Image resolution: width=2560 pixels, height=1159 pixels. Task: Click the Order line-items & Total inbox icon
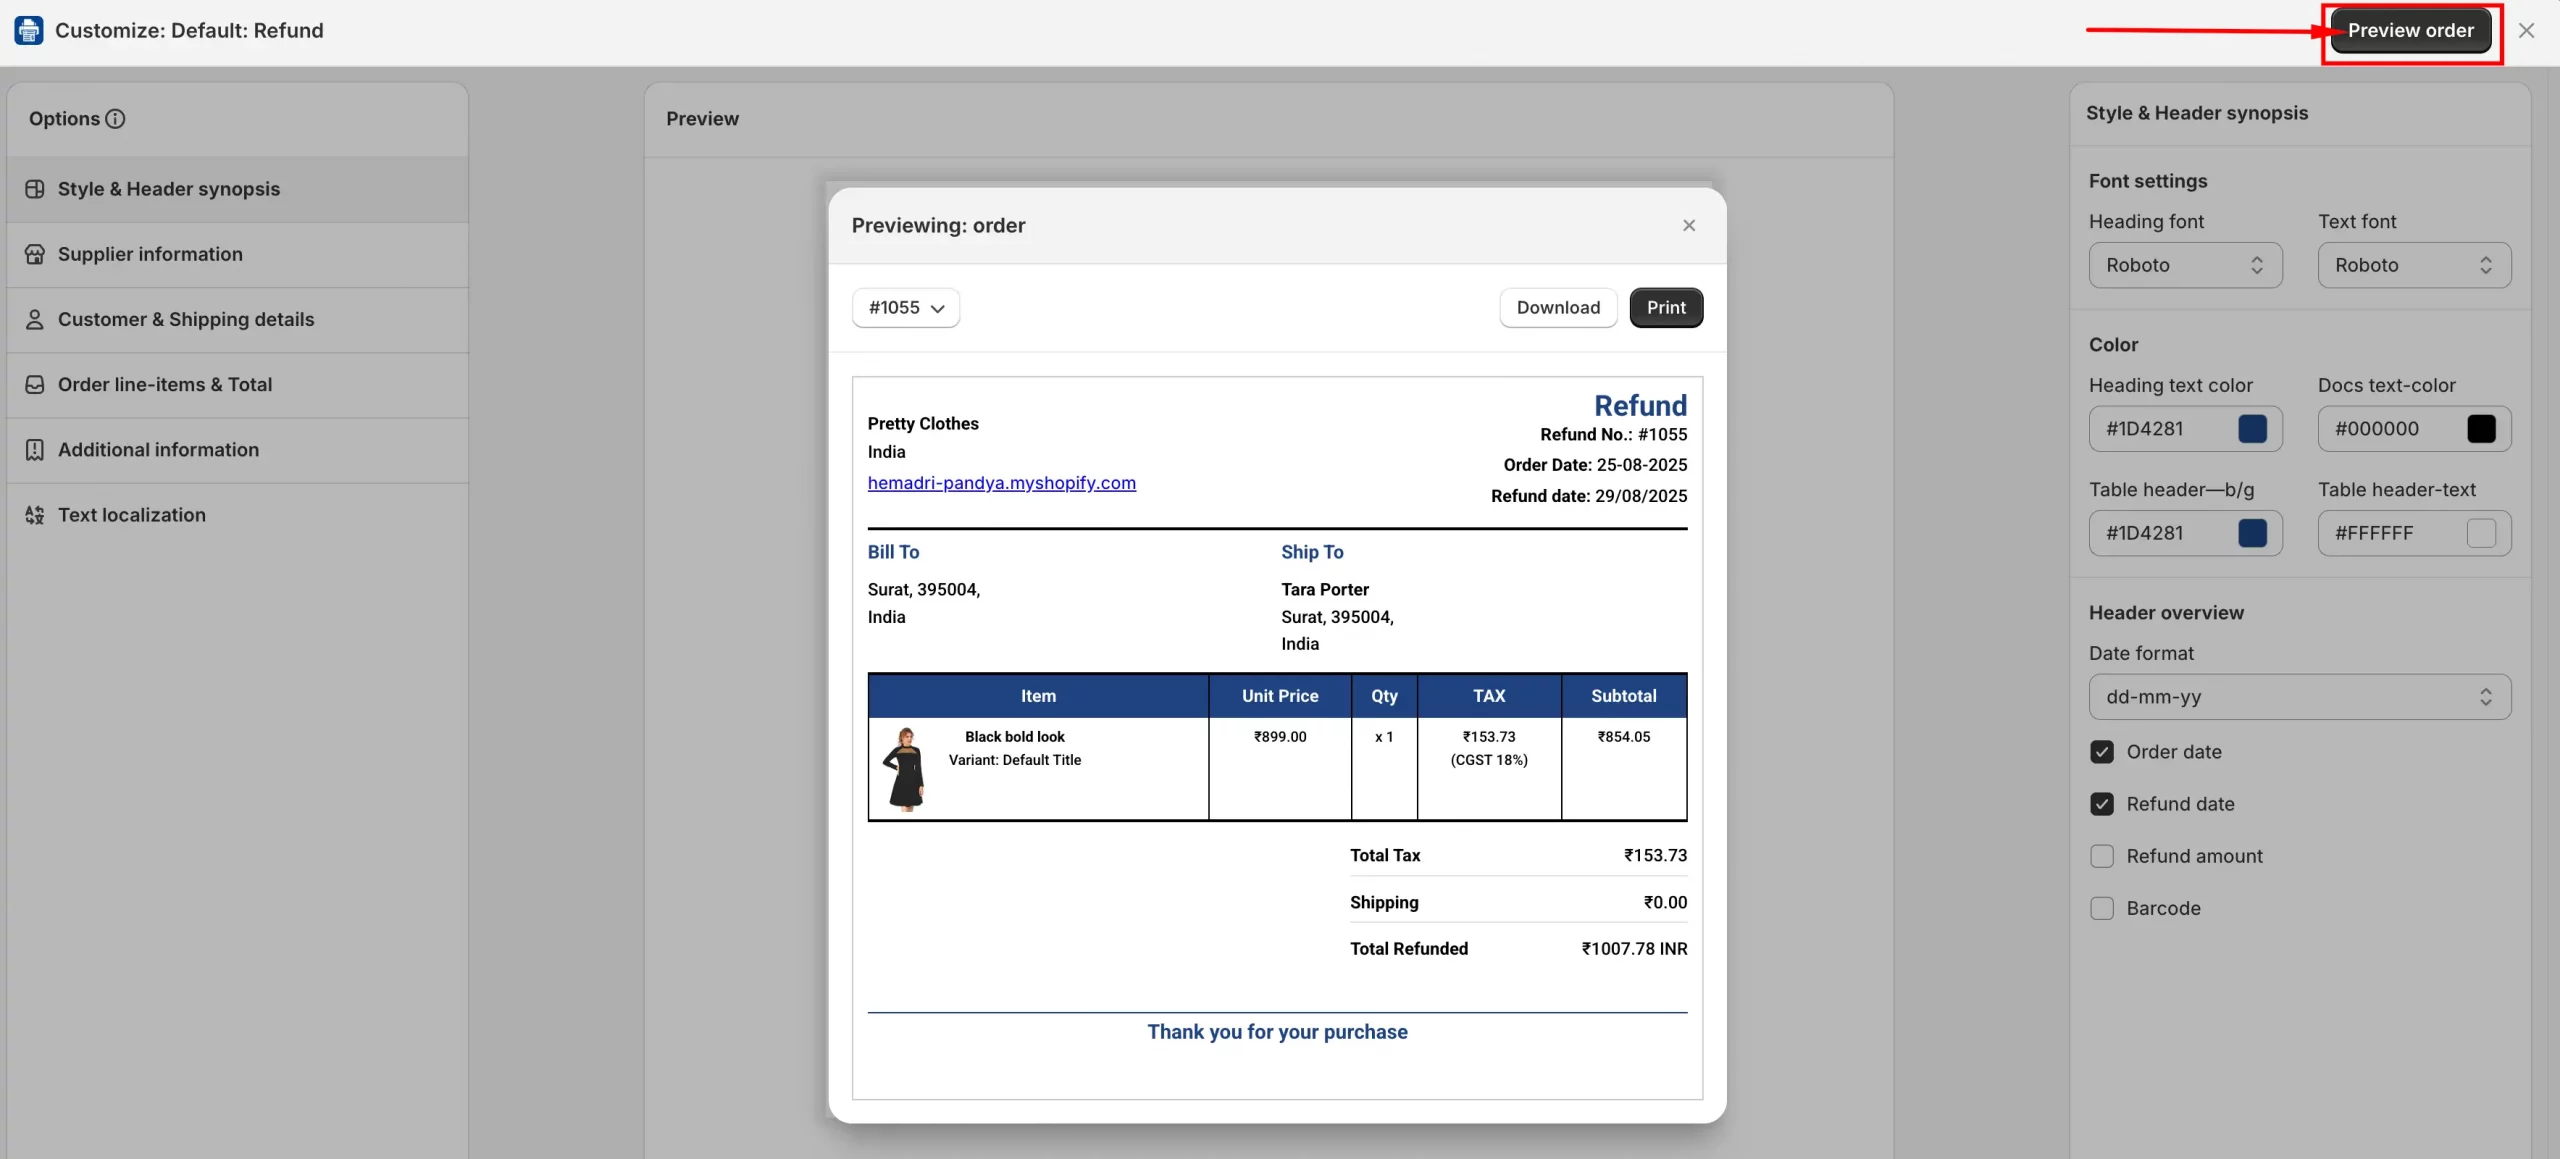[35, 385]
